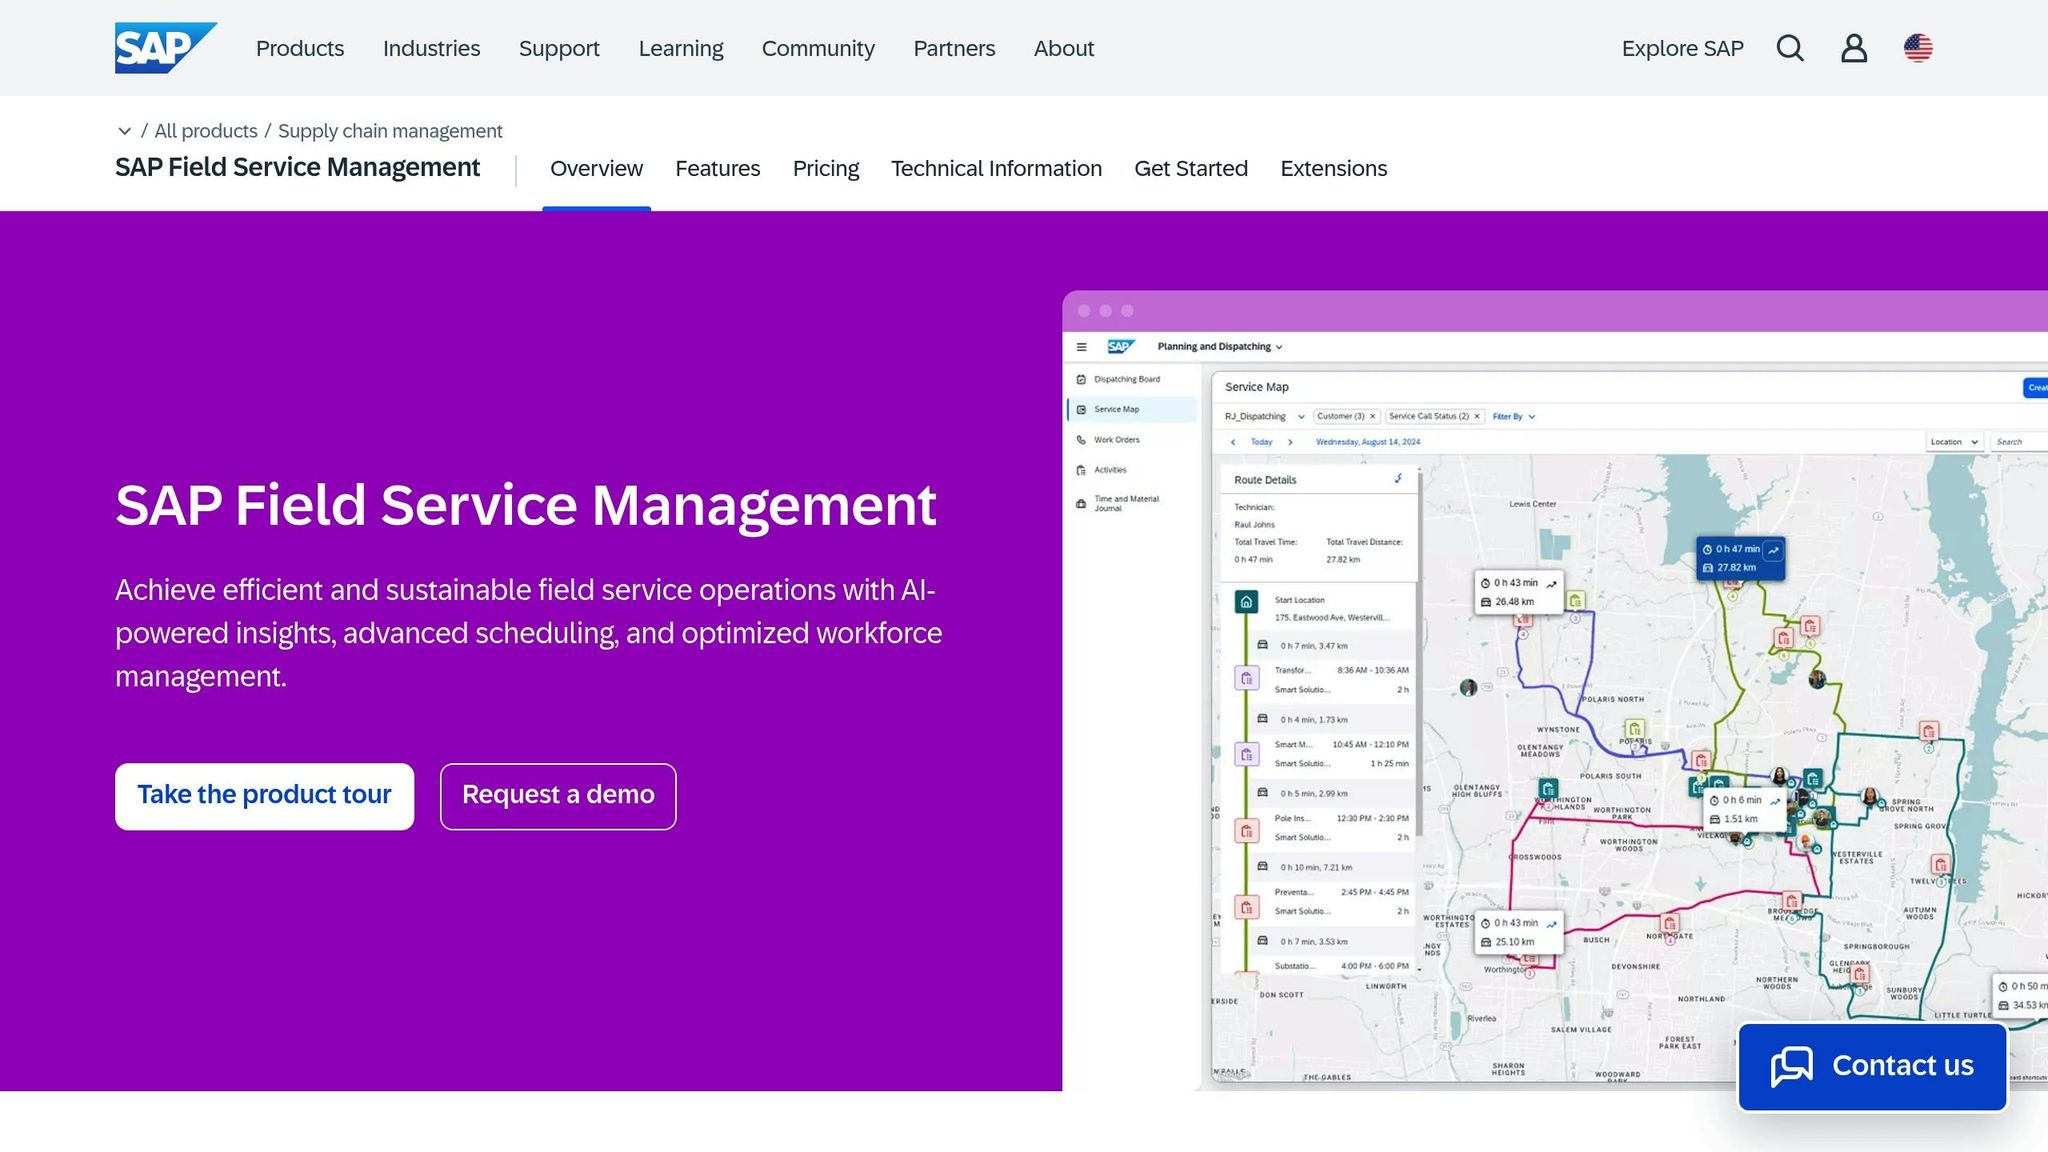Follow the Supply chain management breadcrumb link
The height and width of the screenshot is (1152, 2048).
390,131
